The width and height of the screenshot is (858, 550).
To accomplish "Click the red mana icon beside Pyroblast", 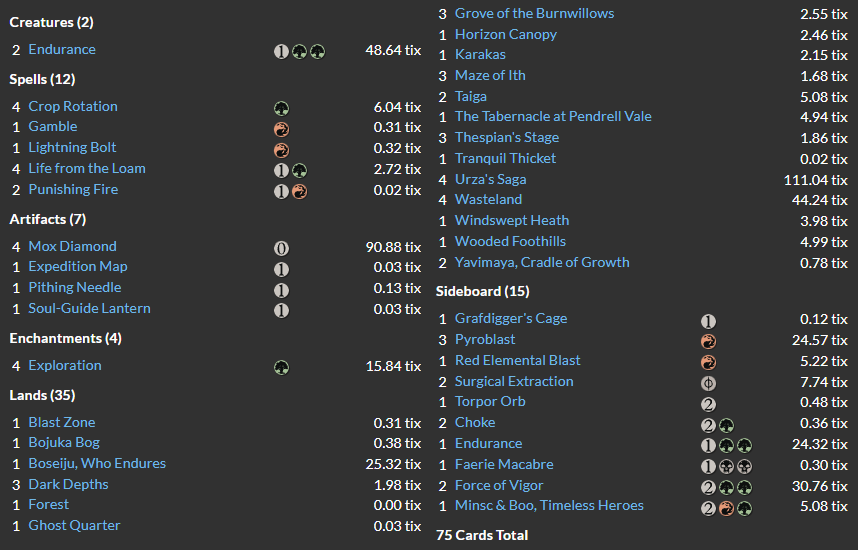I will (x=708, y=340).
